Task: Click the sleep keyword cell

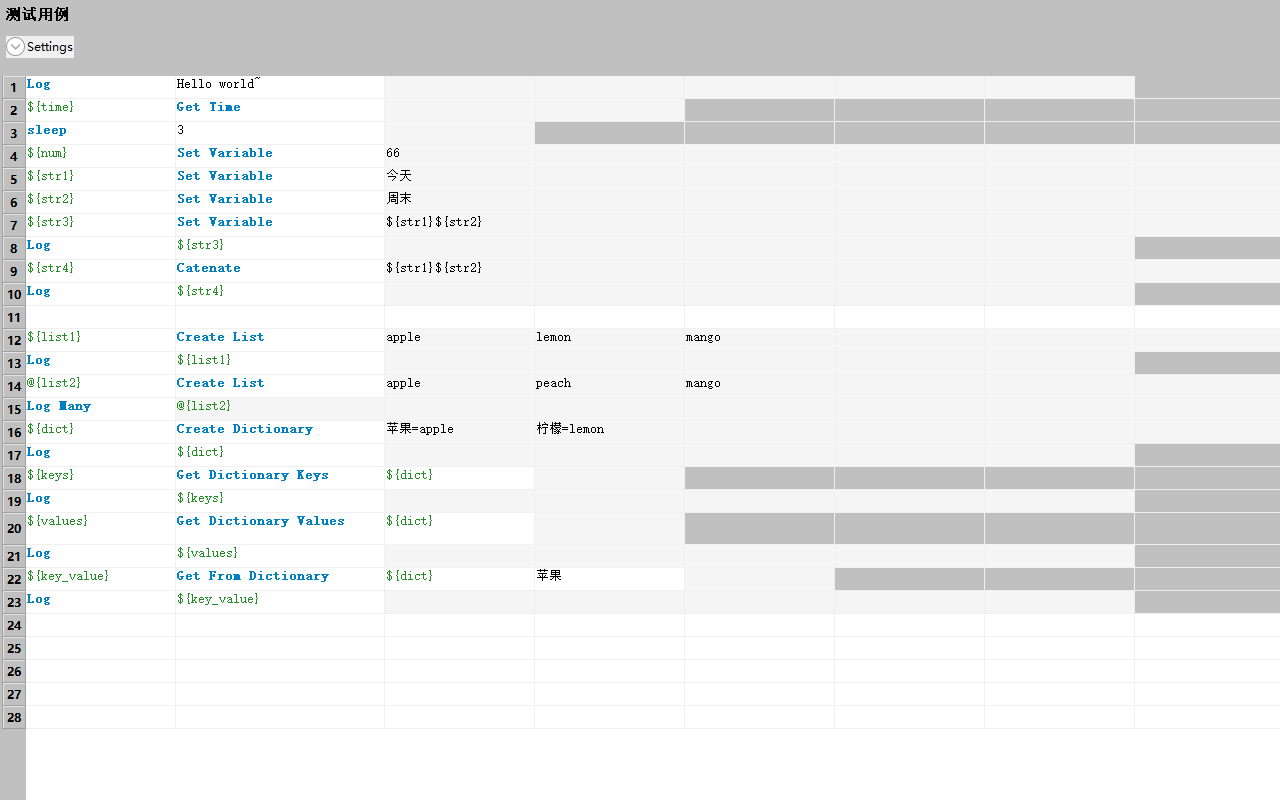Action: coord(100,133)
